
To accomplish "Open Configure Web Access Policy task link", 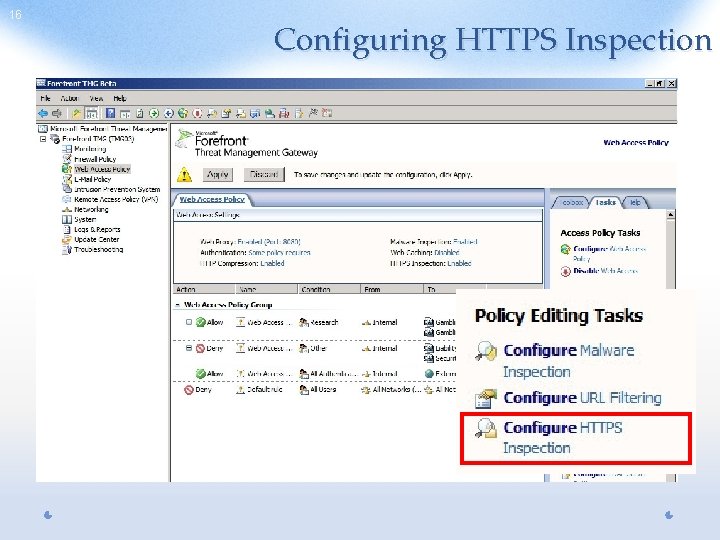I will click(609, 253).
